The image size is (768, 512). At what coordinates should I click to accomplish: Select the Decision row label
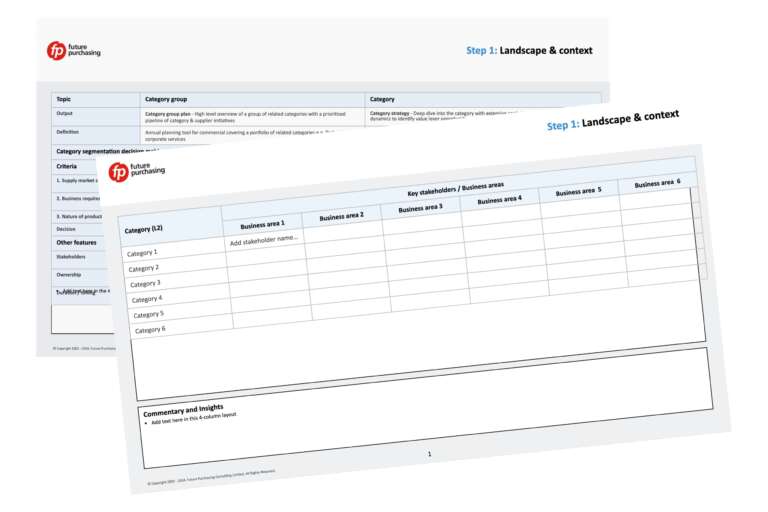66,229
